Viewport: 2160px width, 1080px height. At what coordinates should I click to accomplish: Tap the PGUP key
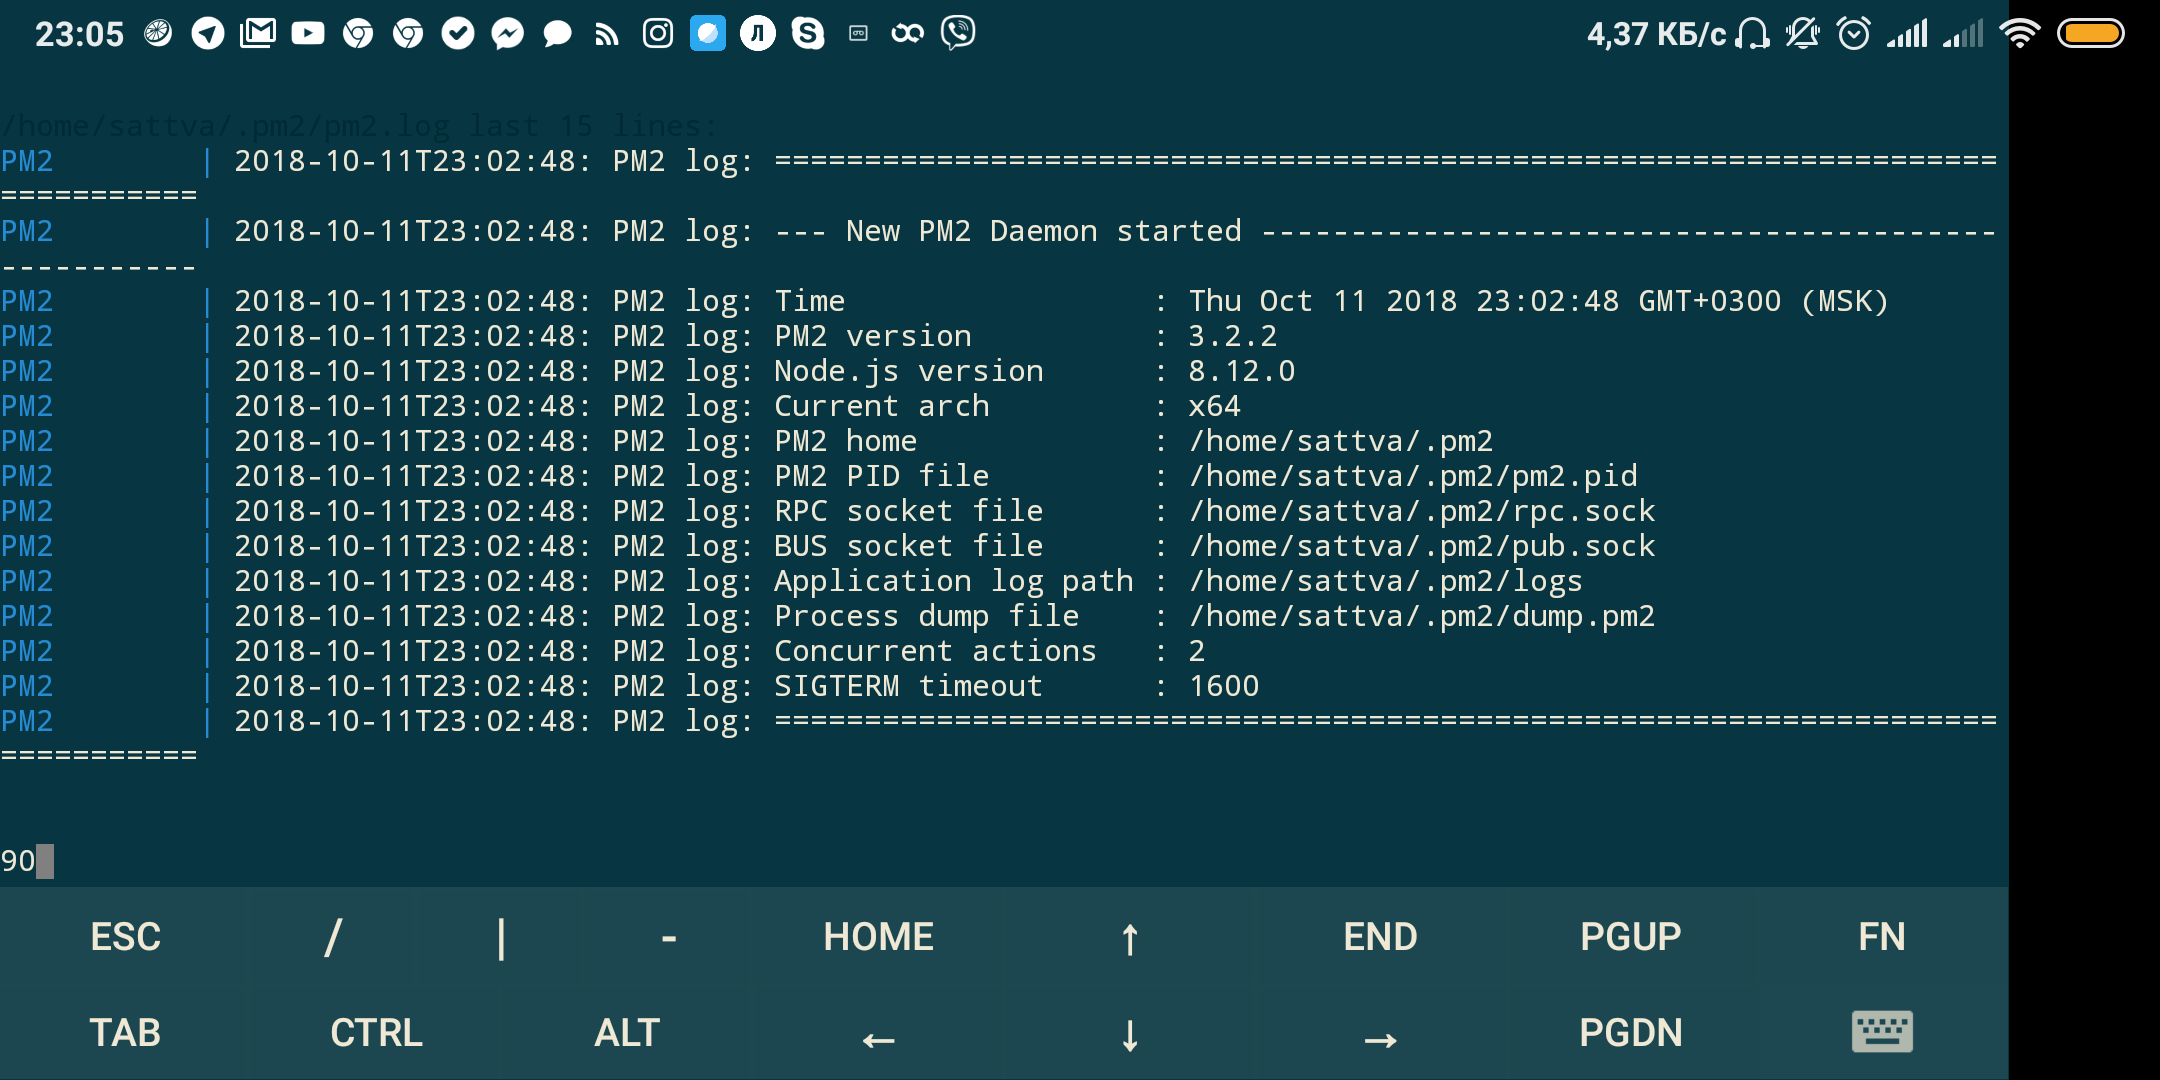click(x=1631, y=937)
